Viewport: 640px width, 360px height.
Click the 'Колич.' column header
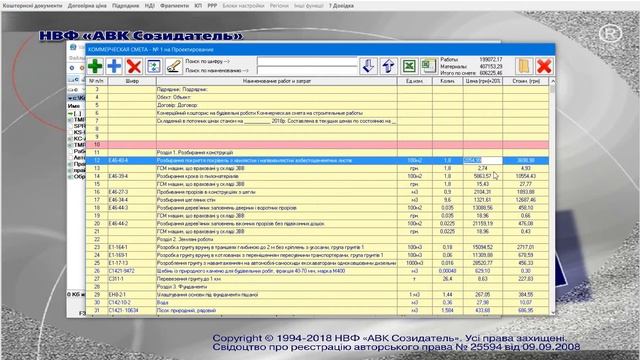point(447,81)
